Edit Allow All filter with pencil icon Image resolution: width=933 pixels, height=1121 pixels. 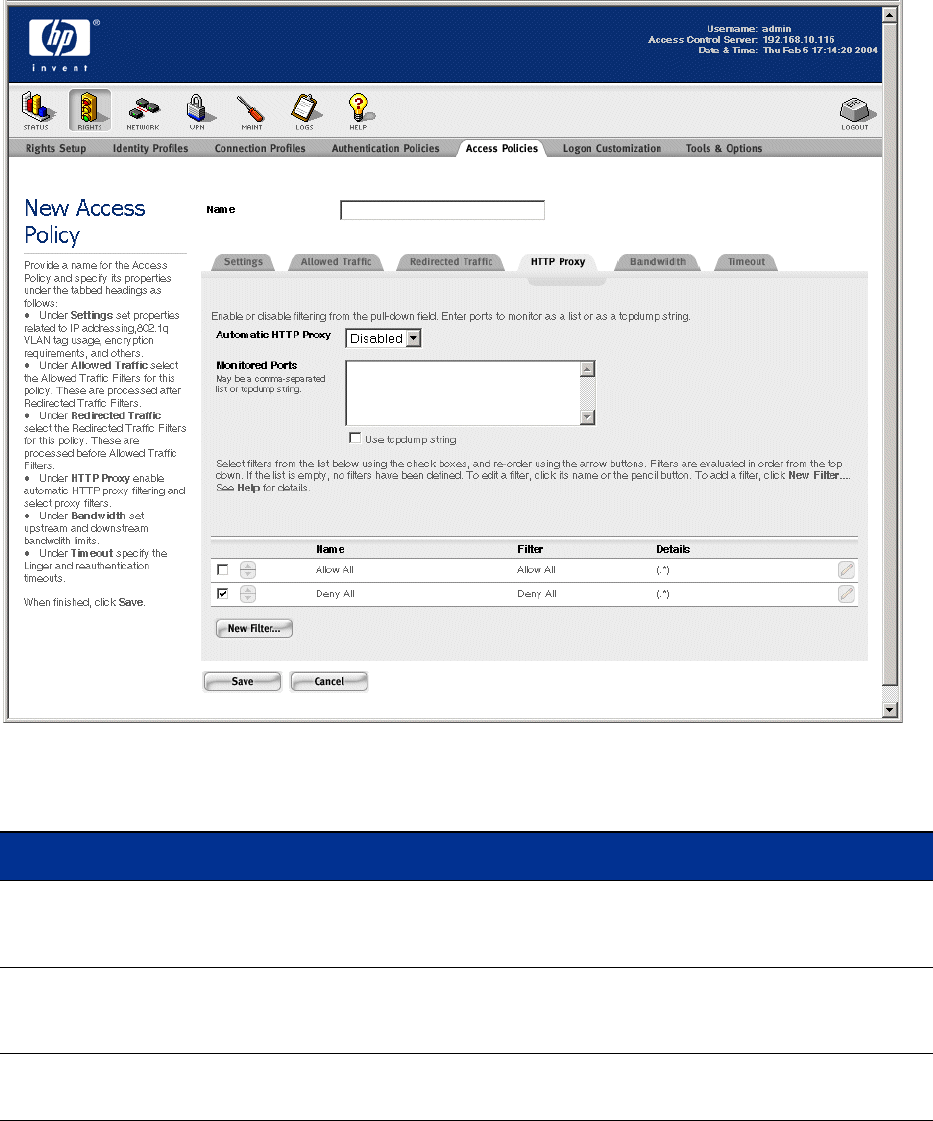tap(846, 570)
